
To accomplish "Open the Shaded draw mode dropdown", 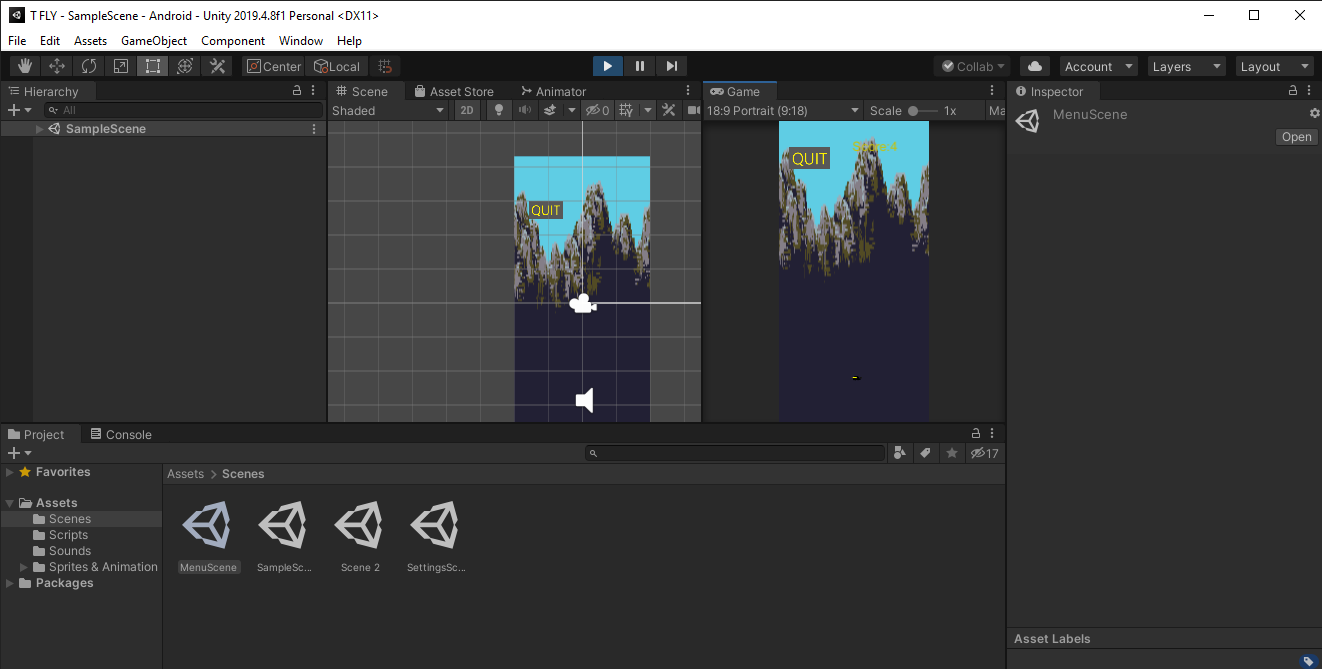I will 388,110.
